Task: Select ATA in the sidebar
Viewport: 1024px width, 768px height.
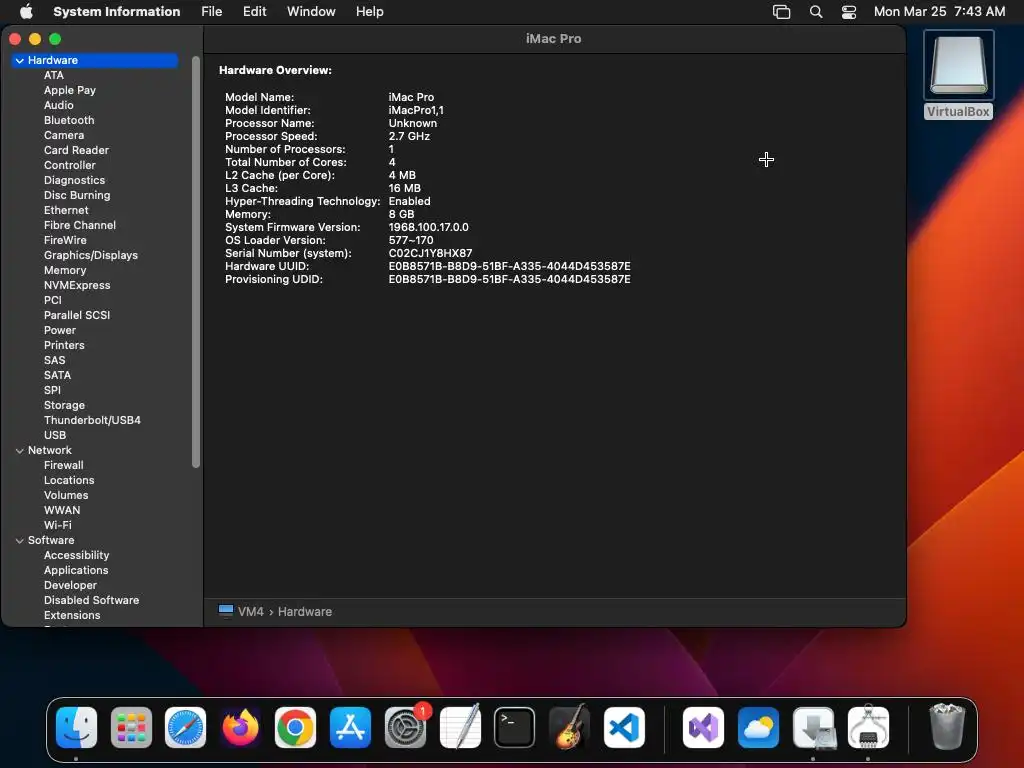Action: pyautogui.click(x=54, y=75)
